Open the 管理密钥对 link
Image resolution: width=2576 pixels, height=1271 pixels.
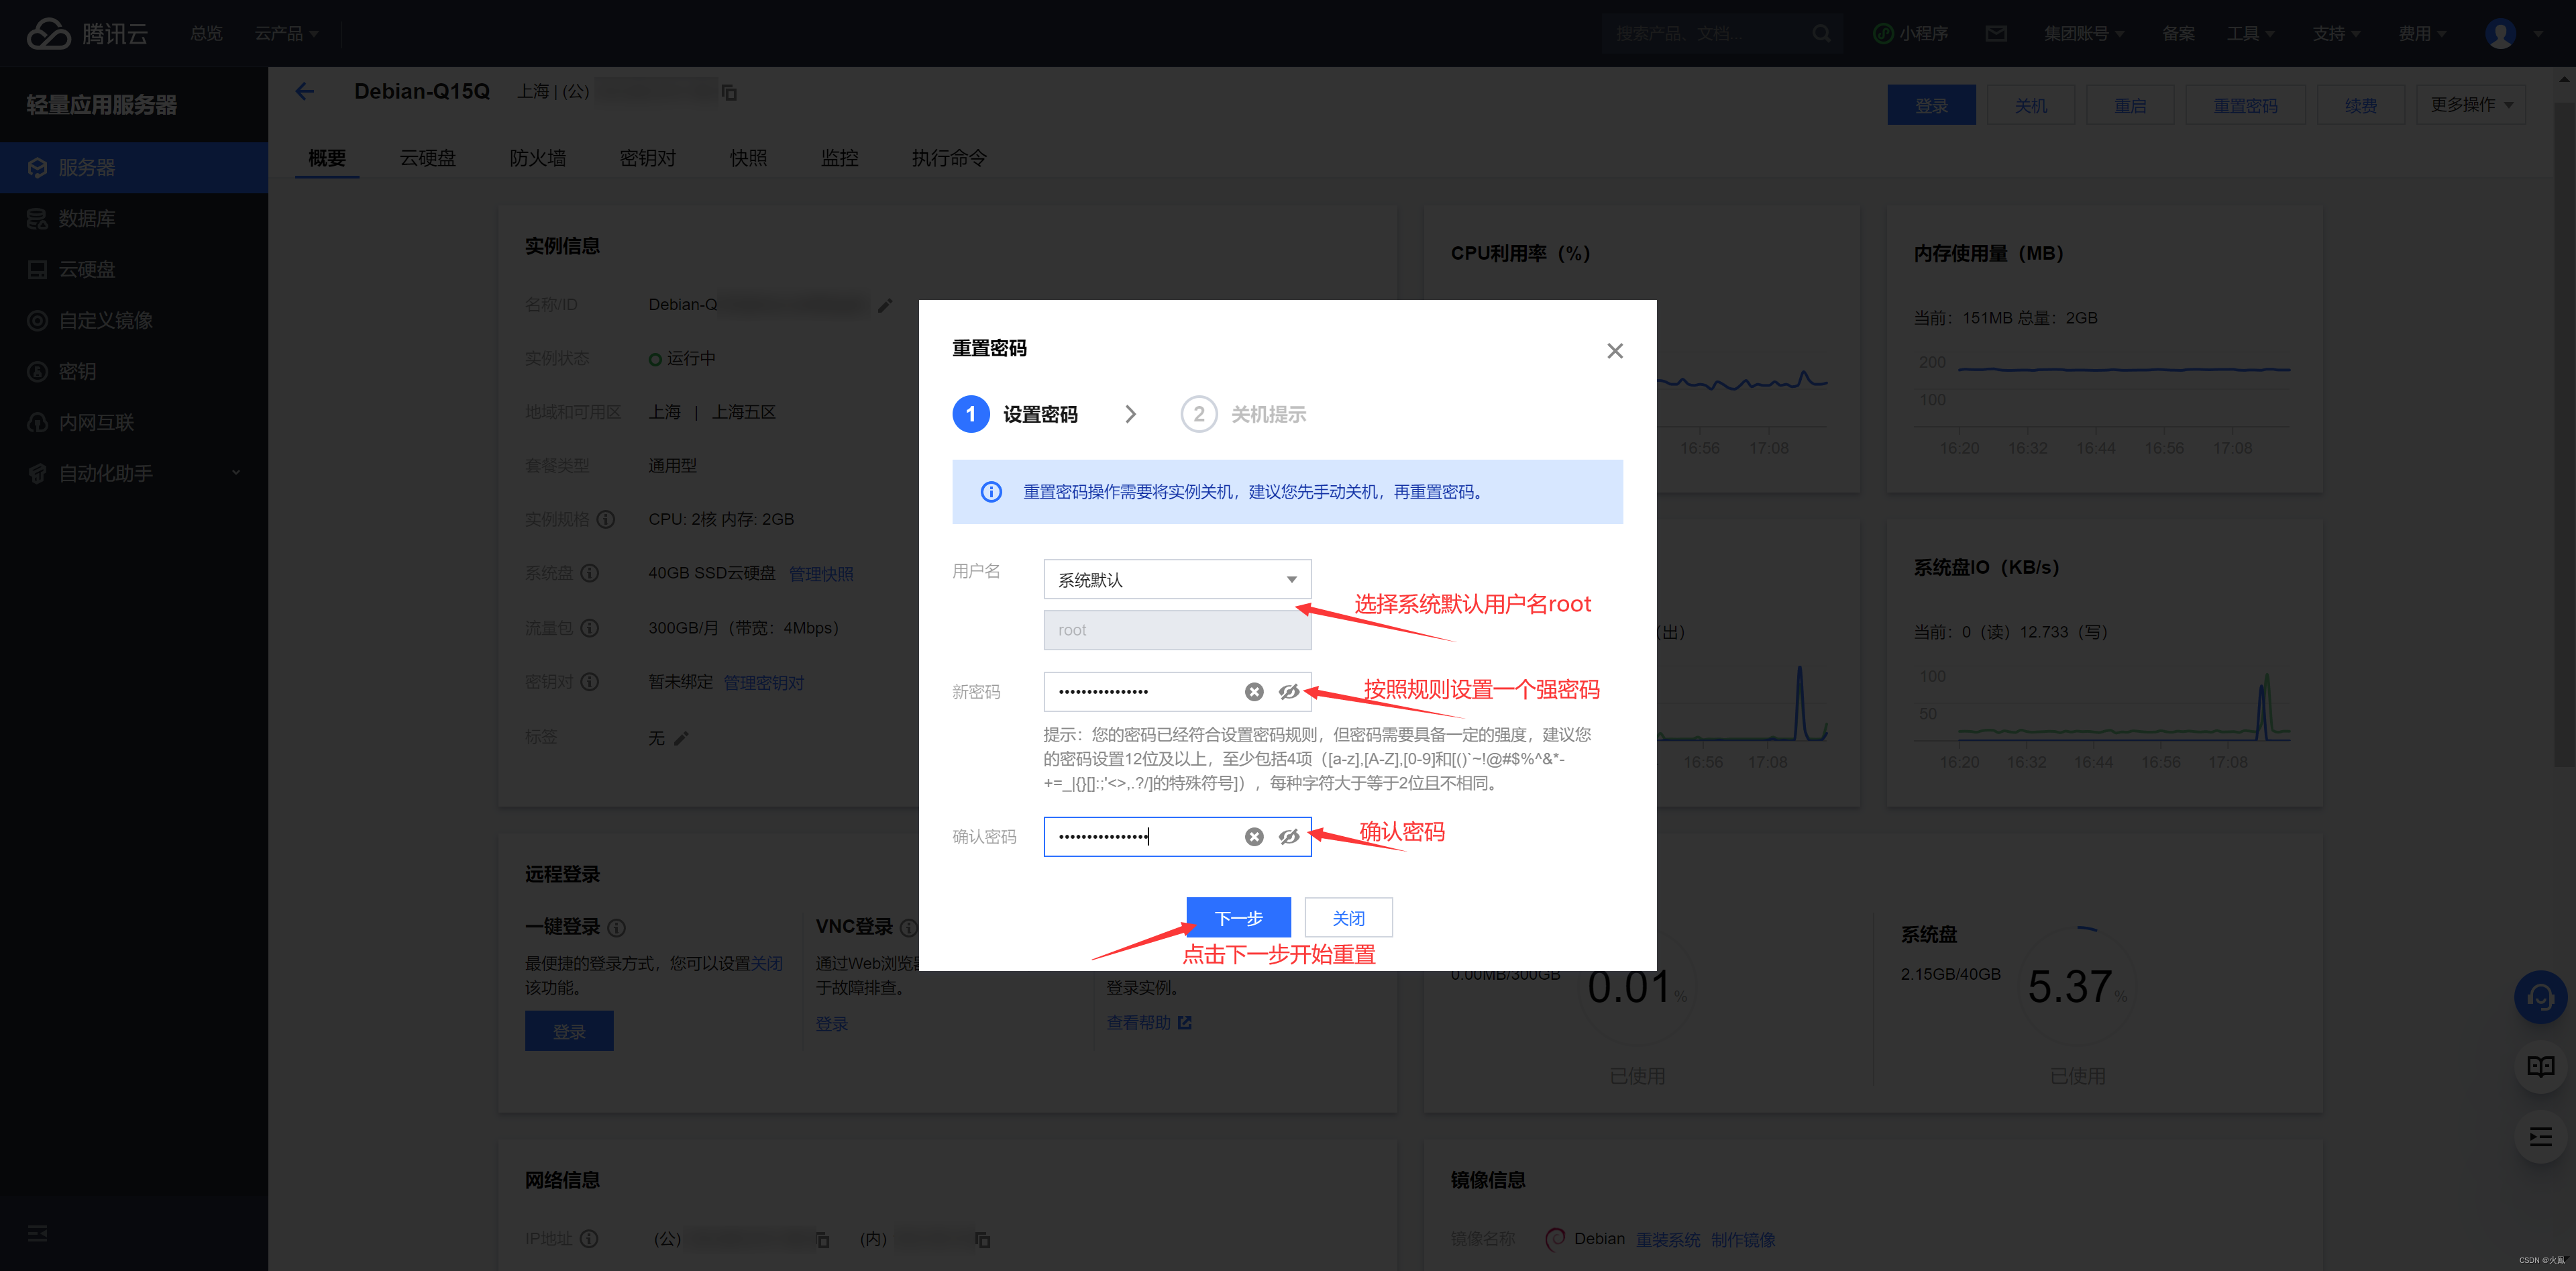point(763,683)
